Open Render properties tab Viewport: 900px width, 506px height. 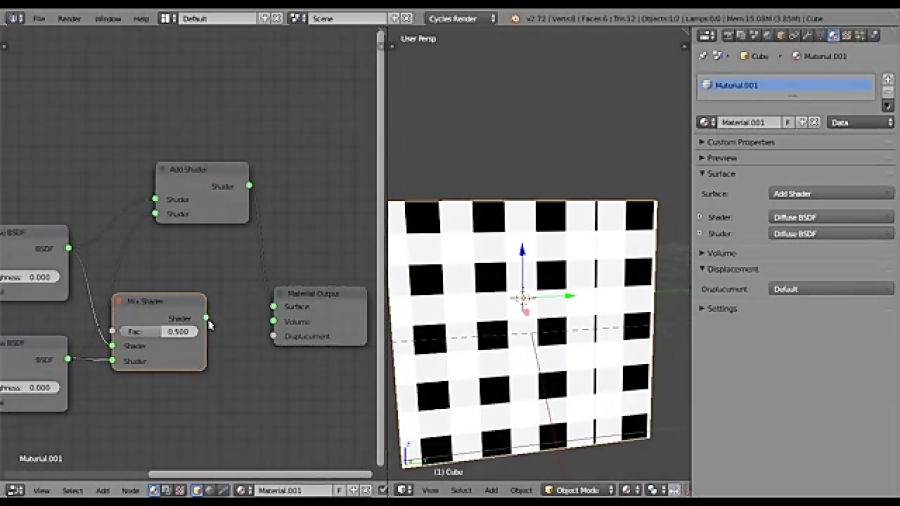click(x=728, y=36)
